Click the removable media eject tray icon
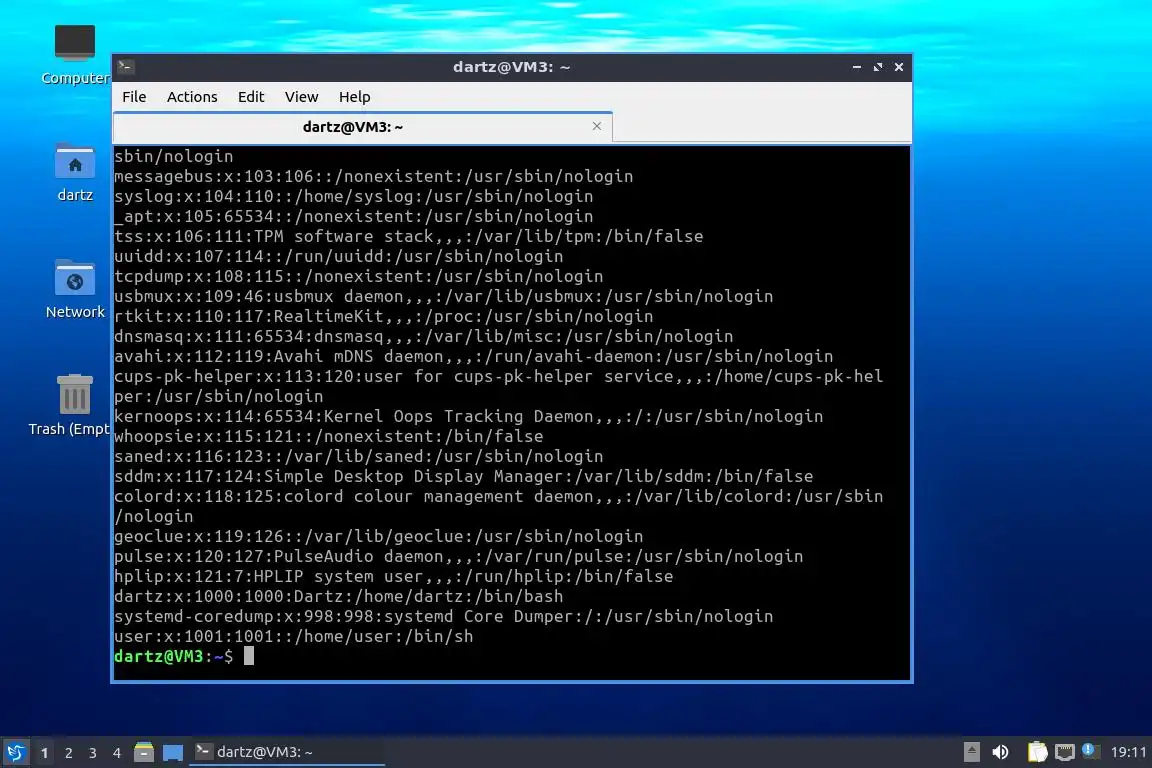 tap(971, 752)
